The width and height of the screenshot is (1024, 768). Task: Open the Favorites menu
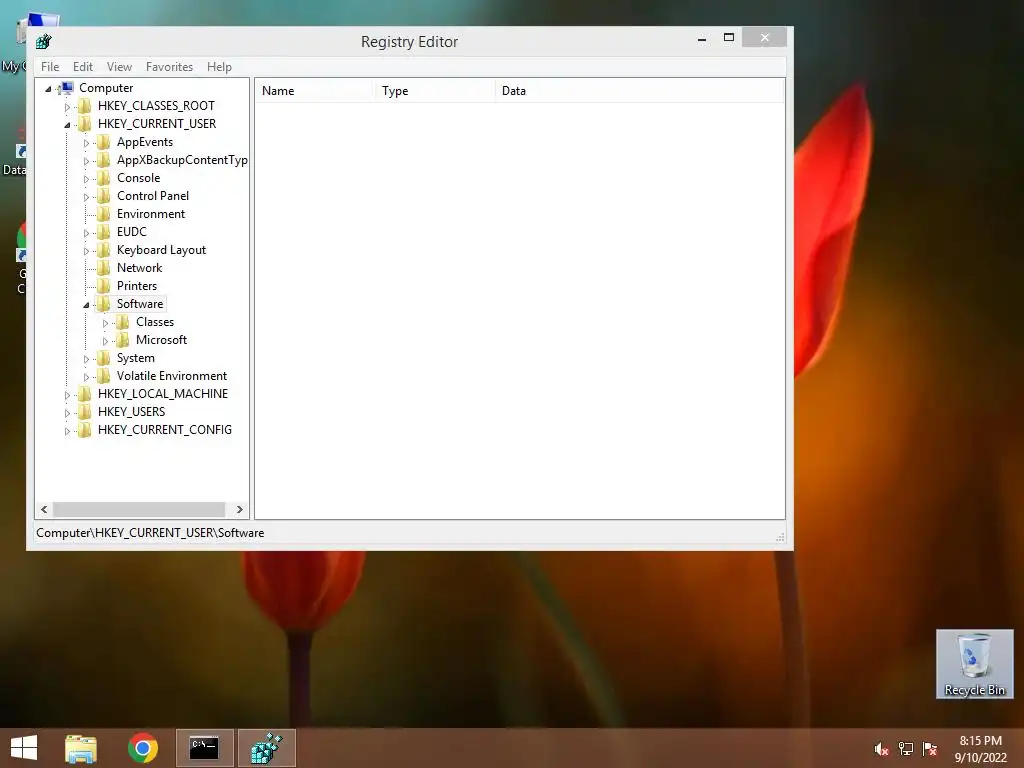pos(169,67)
